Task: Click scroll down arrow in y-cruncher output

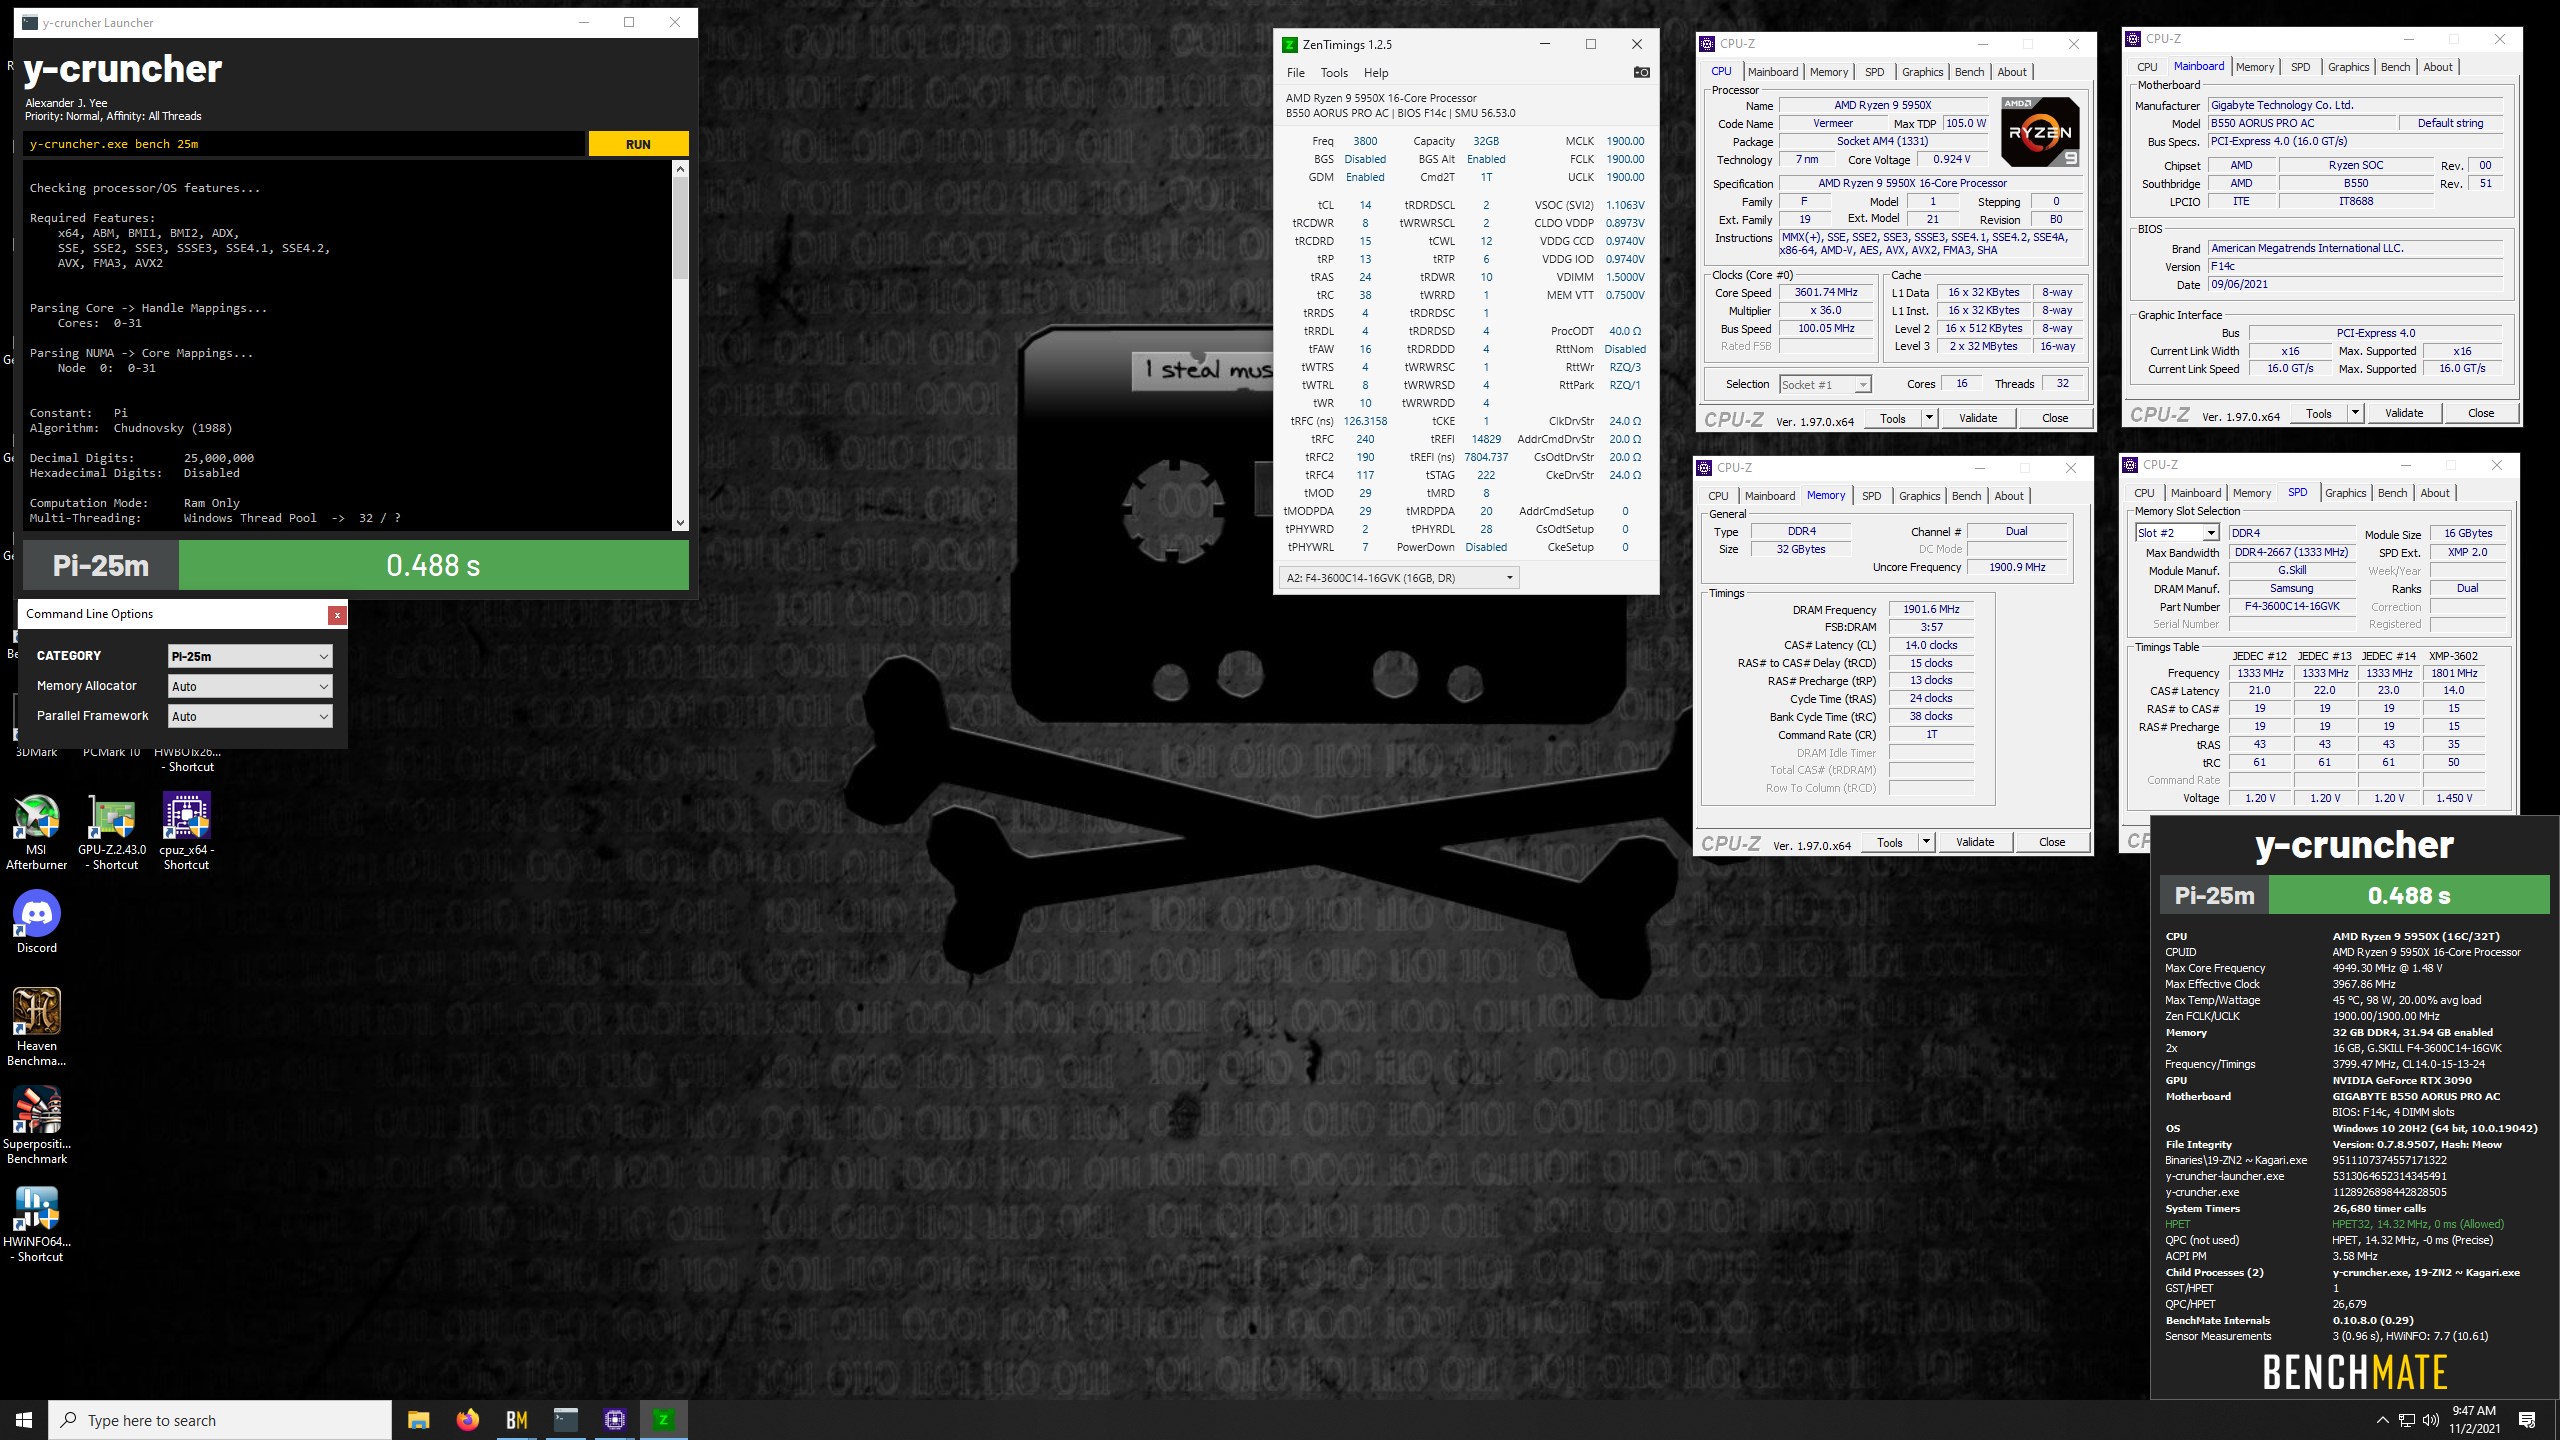Action: pyautogui.click(x=680, y=522)
